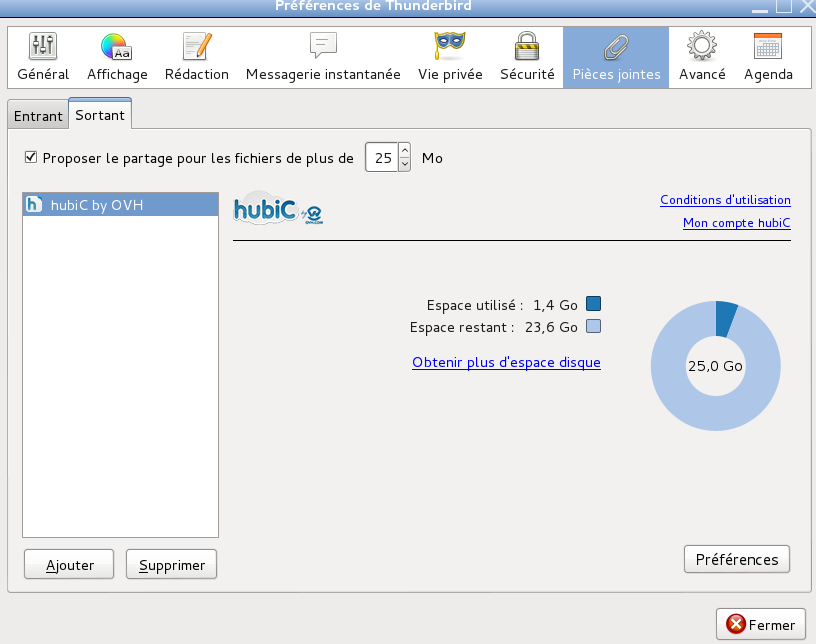
Task: Close the dialog with Fermer
Action: coord(760,624)
